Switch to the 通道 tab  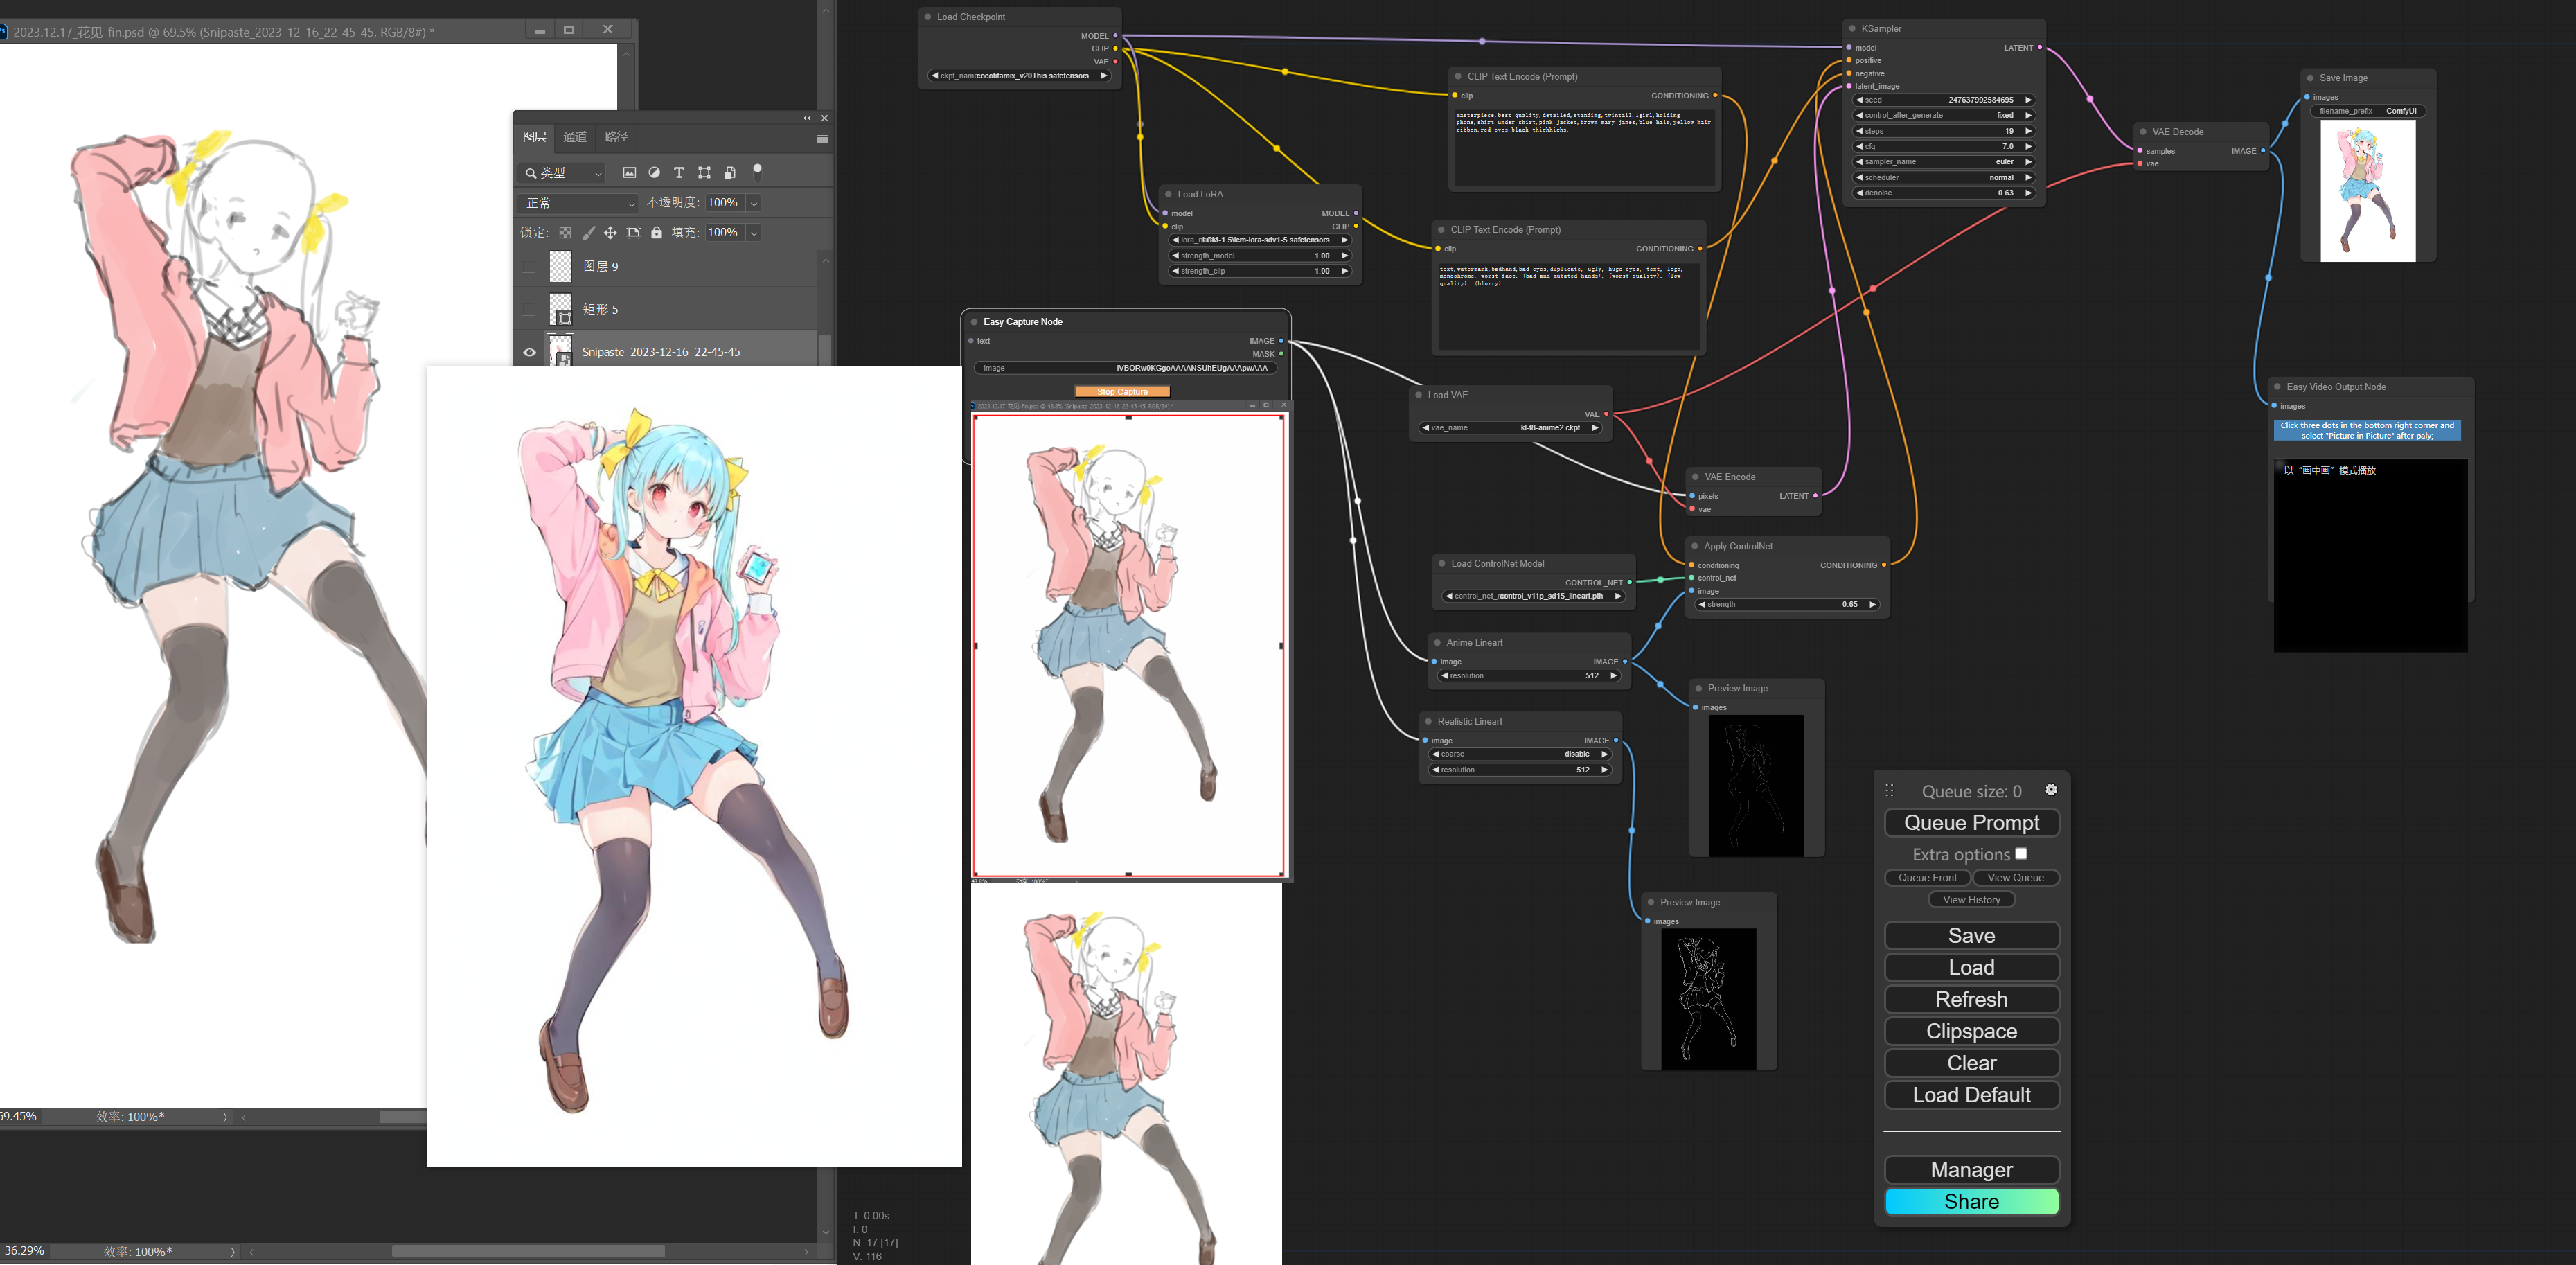575,137
